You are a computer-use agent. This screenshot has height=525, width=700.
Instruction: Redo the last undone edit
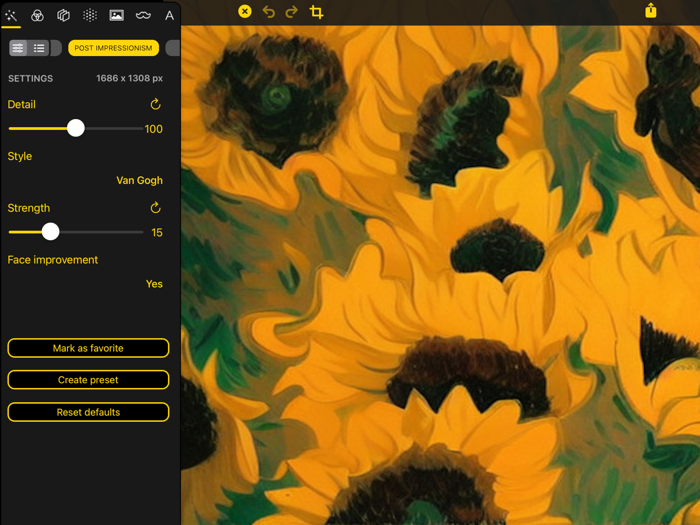pyautogui.click(x=292, y=12)
